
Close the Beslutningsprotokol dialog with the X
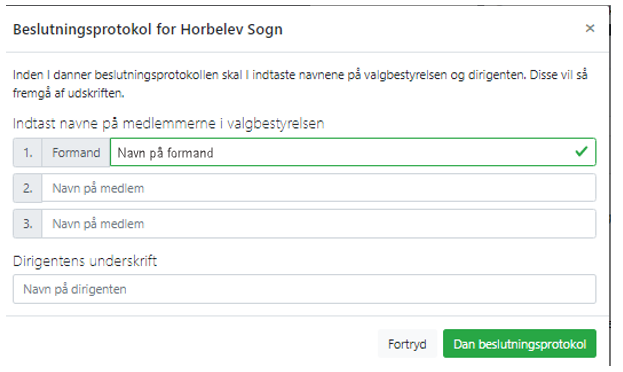point(590,28)
